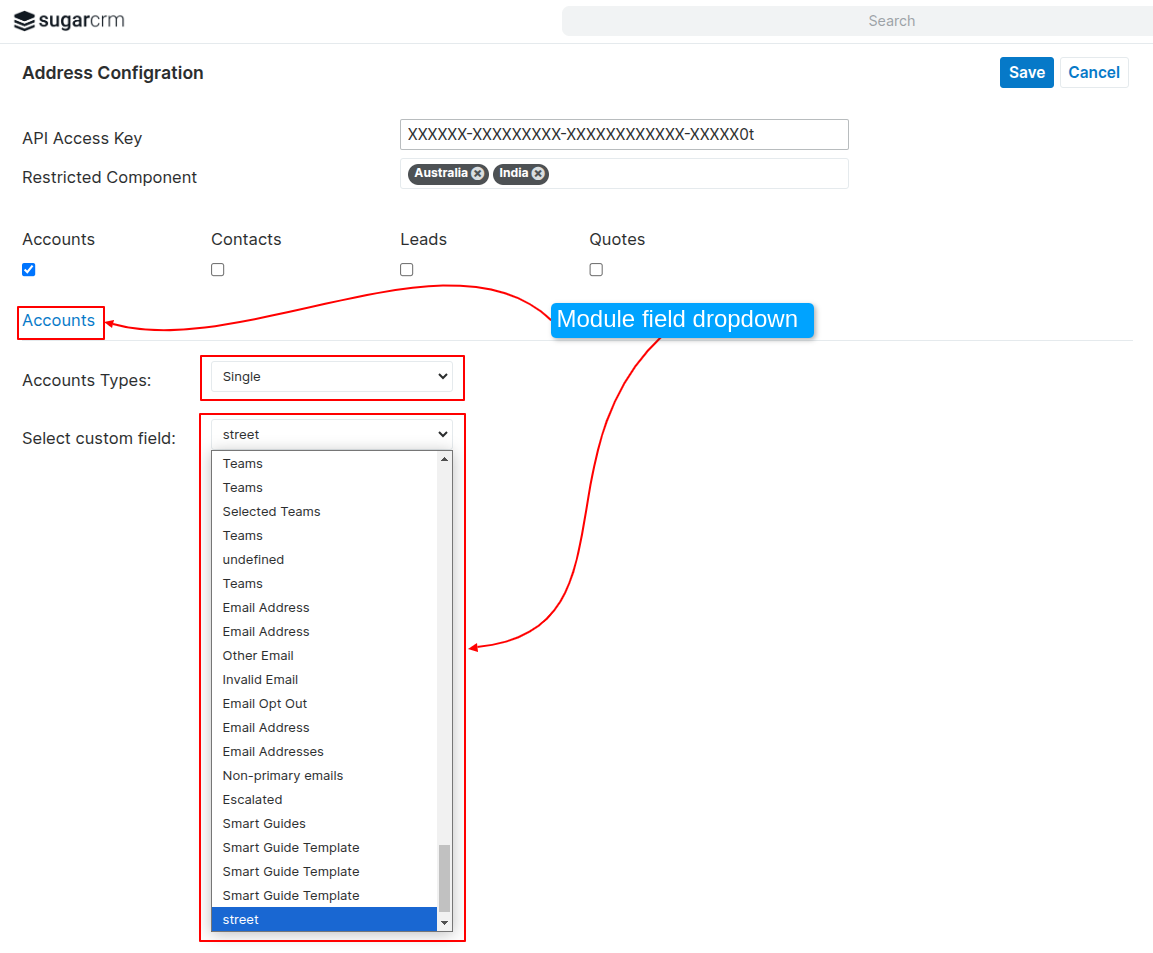Focus the API Access Key field

click(624, 134)
